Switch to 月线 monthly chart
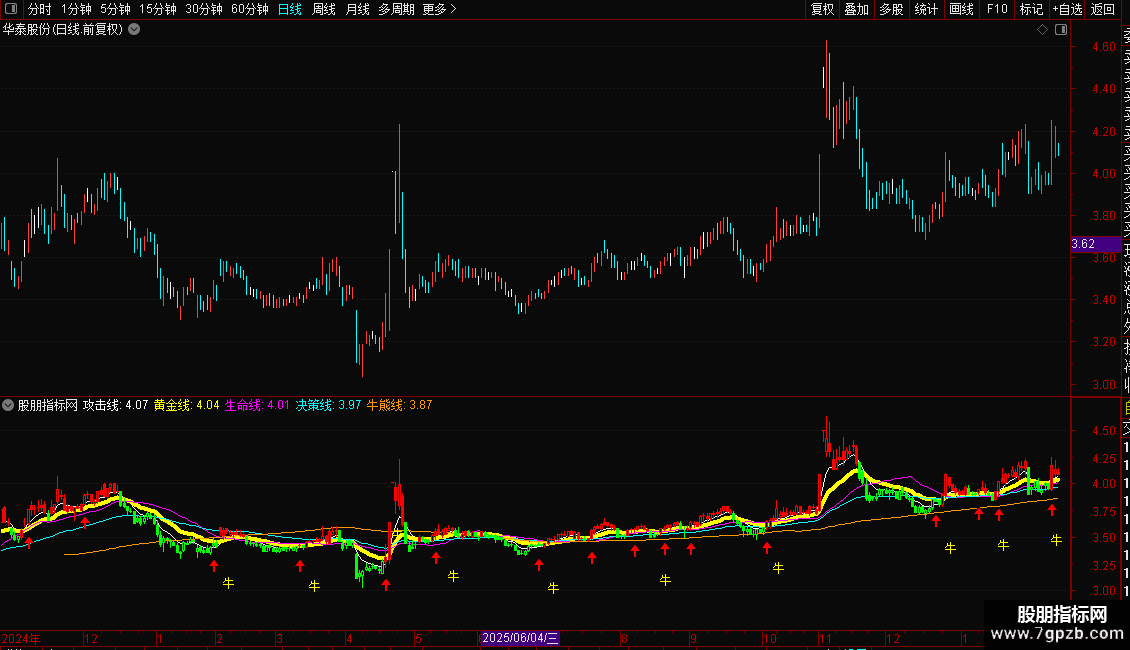This screenshot has height=650, width=1130. pyautogui.click(x=357, y=9)
